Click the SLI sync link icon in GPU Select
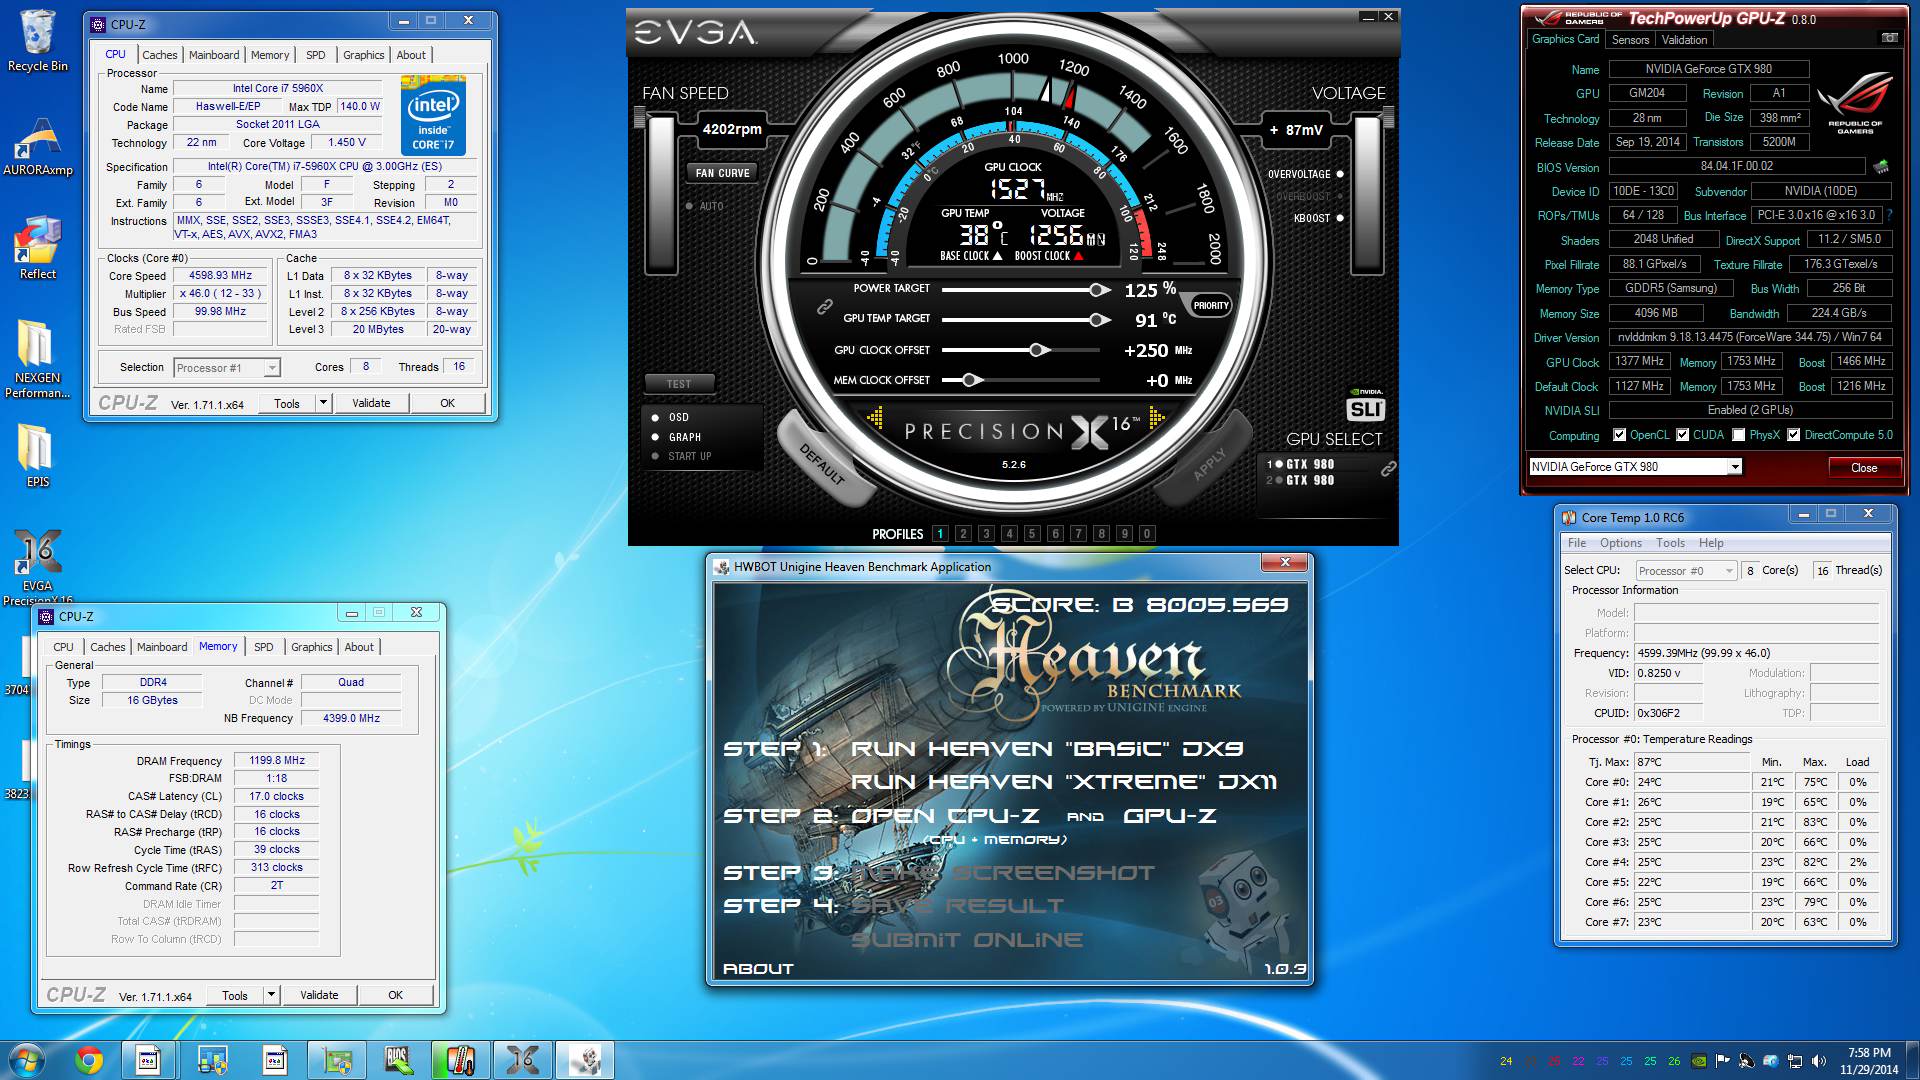This screenshot has width=1920, height=1080. (1388, 469)
